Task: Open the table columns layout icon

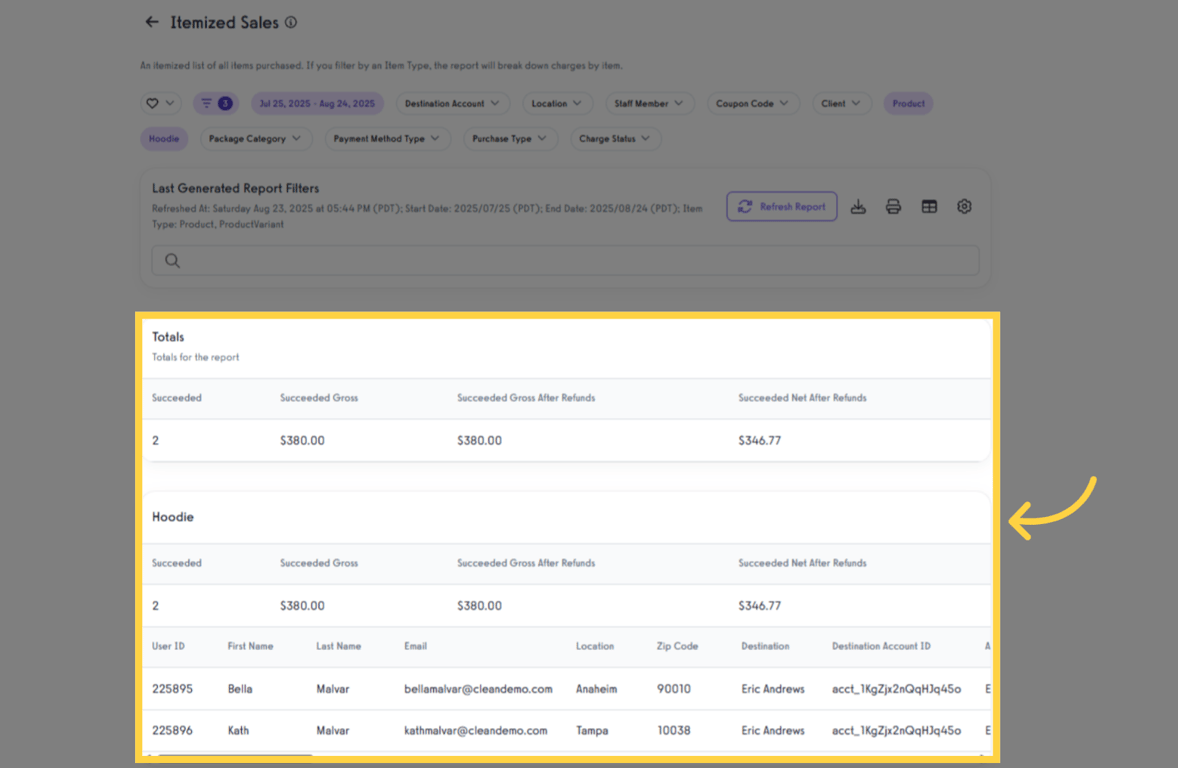Action: click(929, 207)
